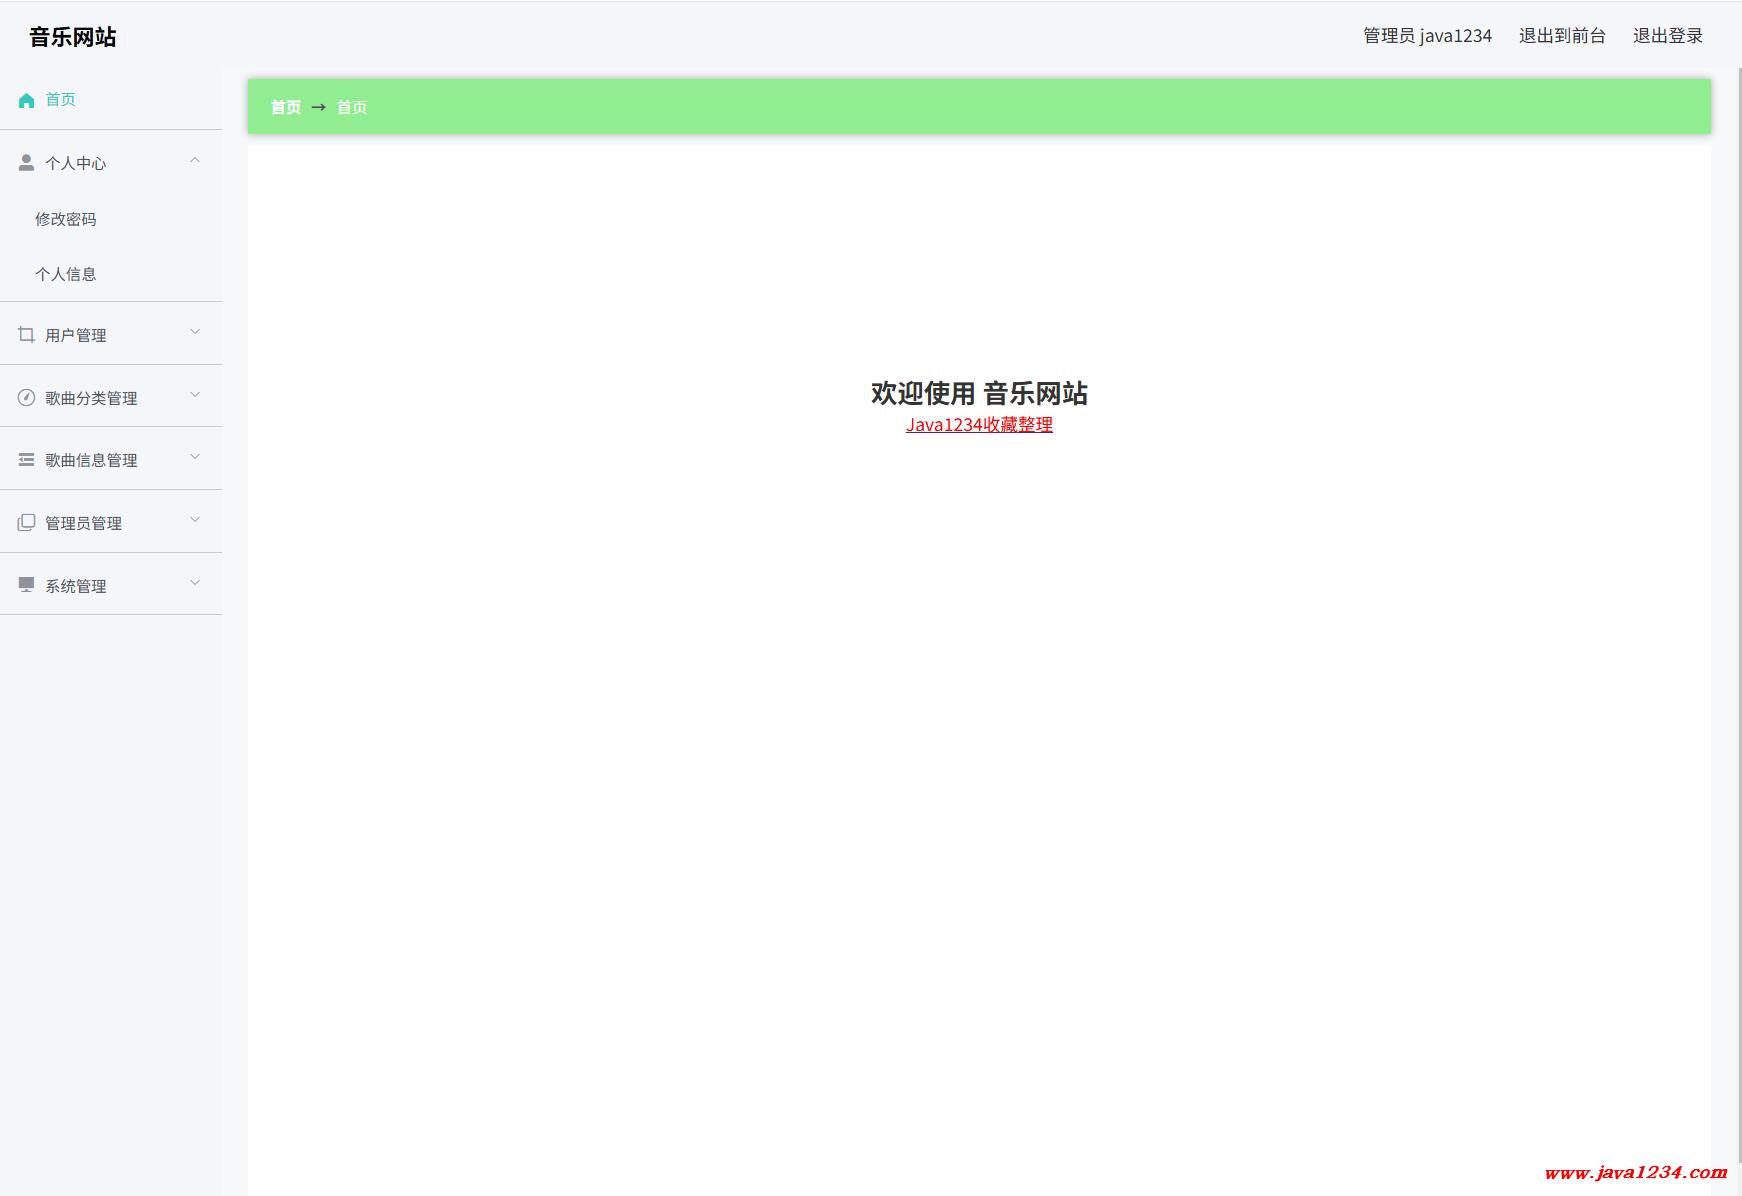Image resolution: width=1742 pixels, height=1196 pixels.
Task: Expand the 歌曲分类管理 chevron arrow
Action: (x=195, y=395)
